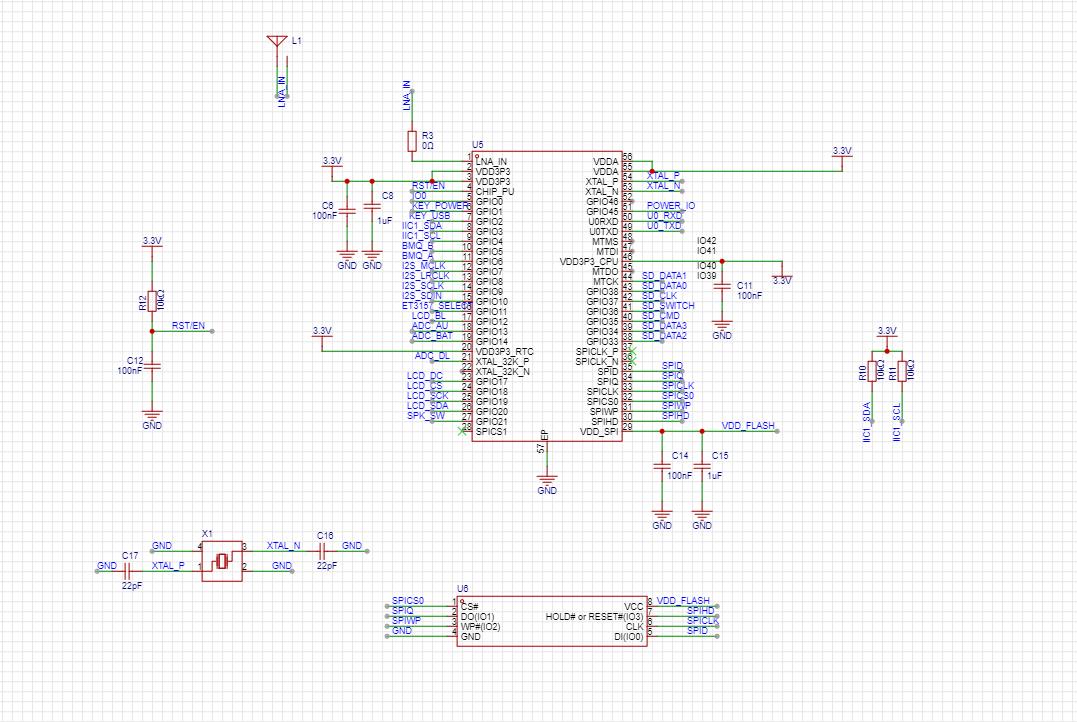Screen dimensions: 1077x722
Task: Click the XTAL_32K_P pin name
Action: pos(502,361)
